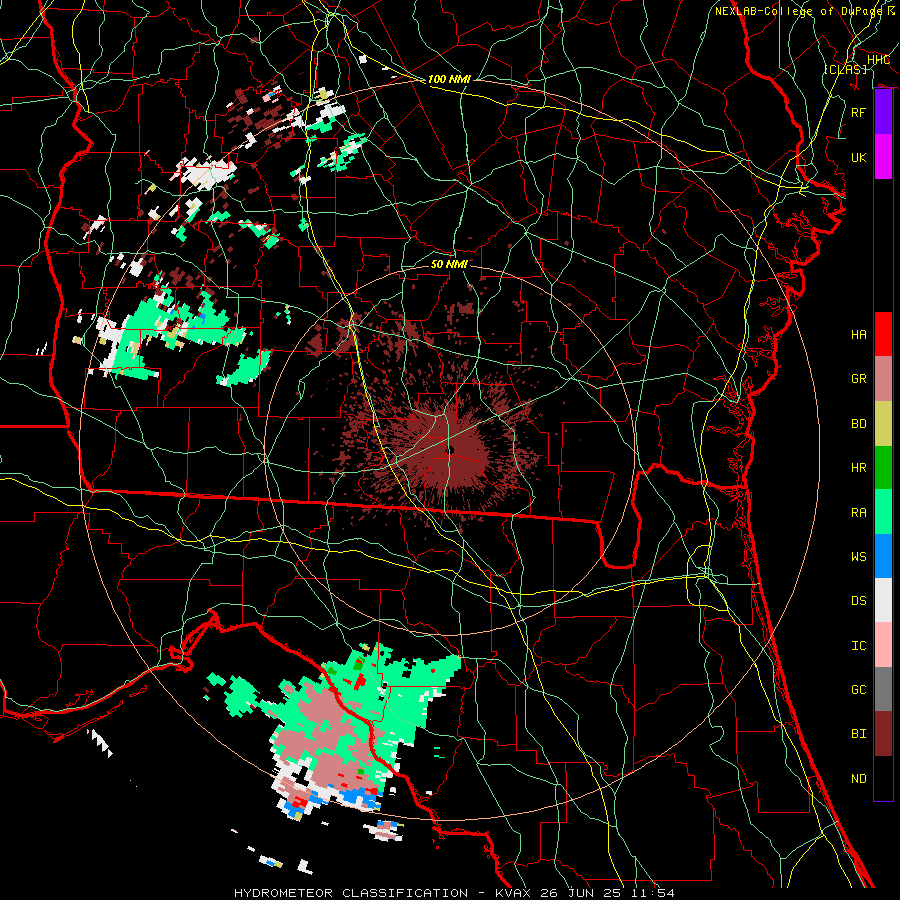Image resolution: width=900 pixels, height=900 pixels.
Task: Click the ND legend label
Action: (x=859, y=779)
